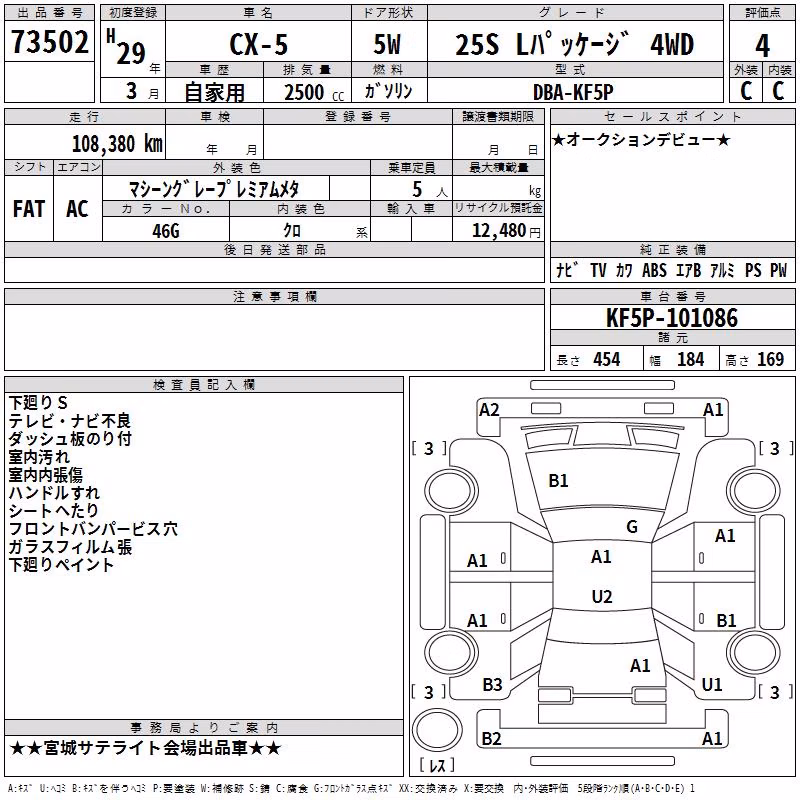Select the car name CX-5
Image resolution: width=800 pixels, height=800 pixels.
(259, 44)
